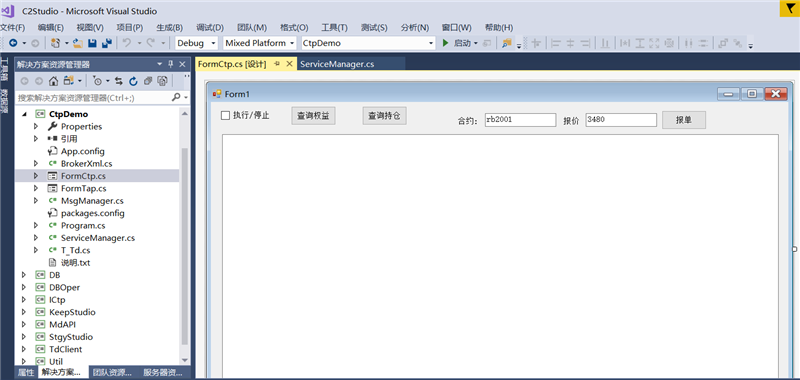
Task: Click the align rights layout icon
Action: tap(586, 43)
